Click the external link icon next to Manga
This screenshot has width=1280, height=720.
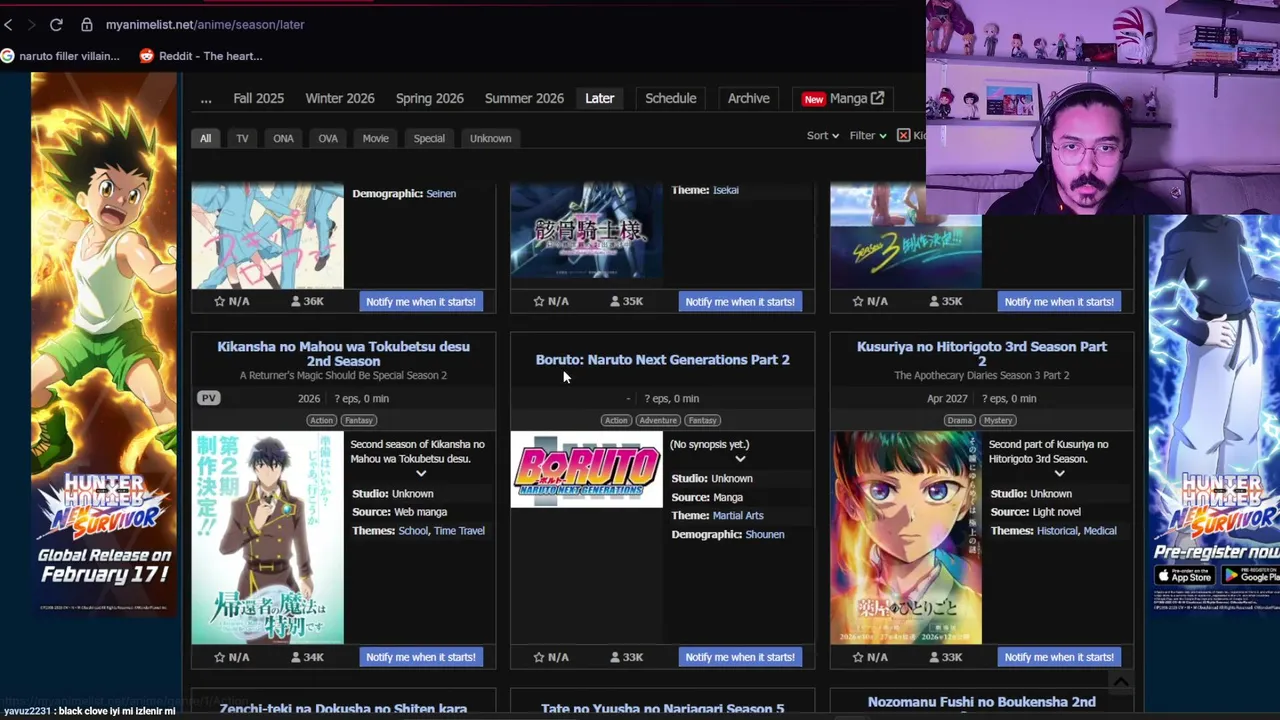pyautogui.click(x=877, y=98)
